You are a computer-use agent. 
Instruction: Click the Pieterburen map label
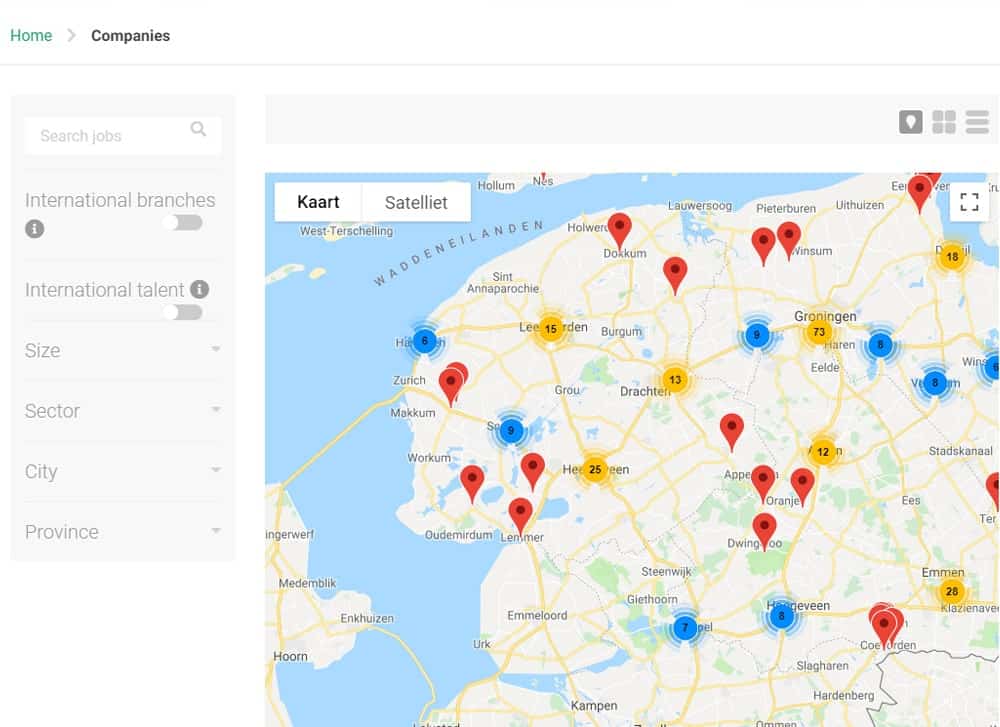(786, 209)
